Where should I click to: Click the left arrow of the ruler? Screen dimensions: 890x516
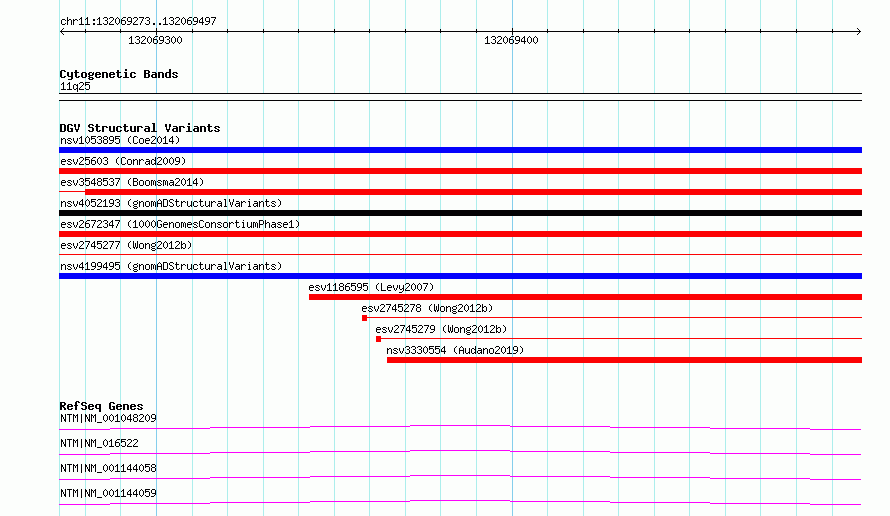pos(62,32)
